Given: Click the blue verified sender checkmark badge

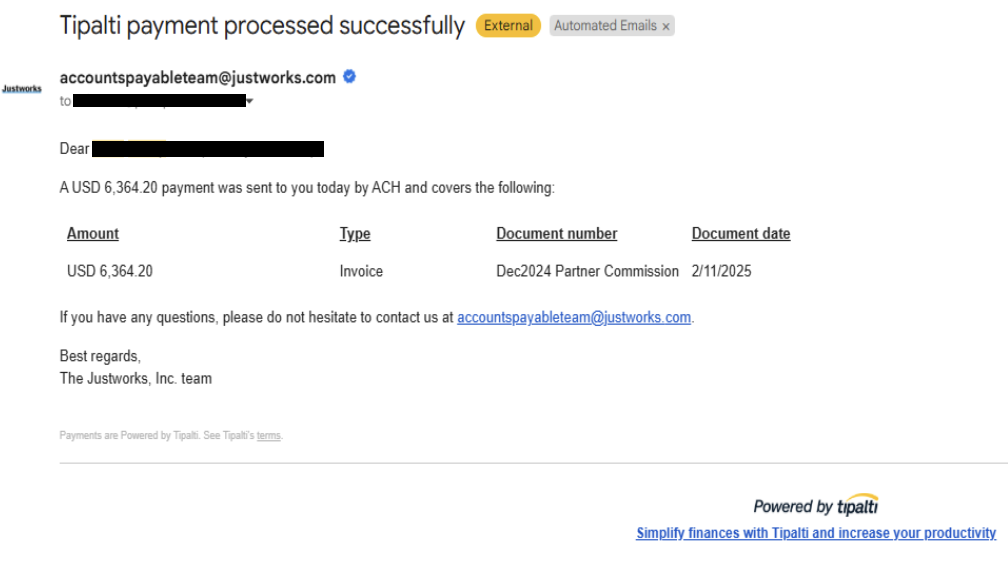Looking at the screenshot, I should [x=349, y=77].
